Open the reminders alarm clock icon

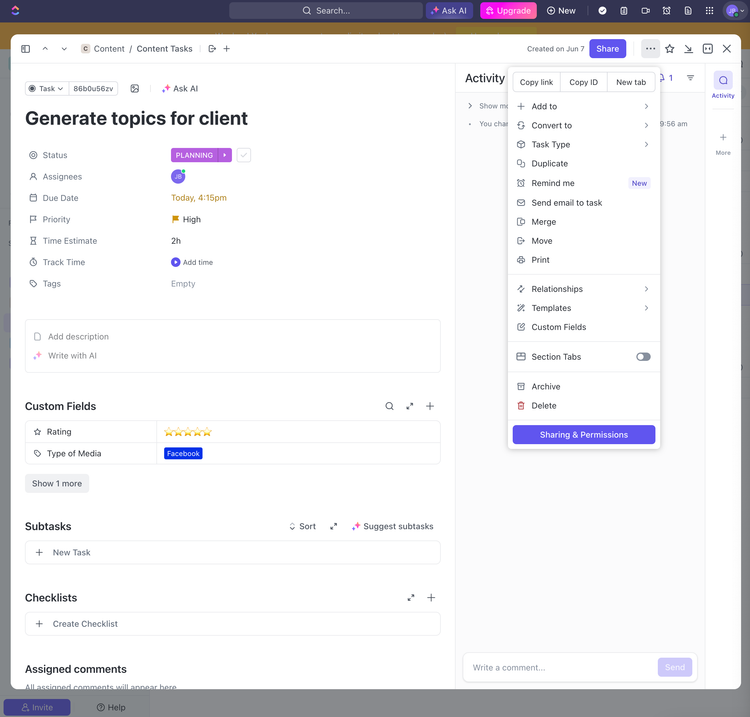coord(666,11)
